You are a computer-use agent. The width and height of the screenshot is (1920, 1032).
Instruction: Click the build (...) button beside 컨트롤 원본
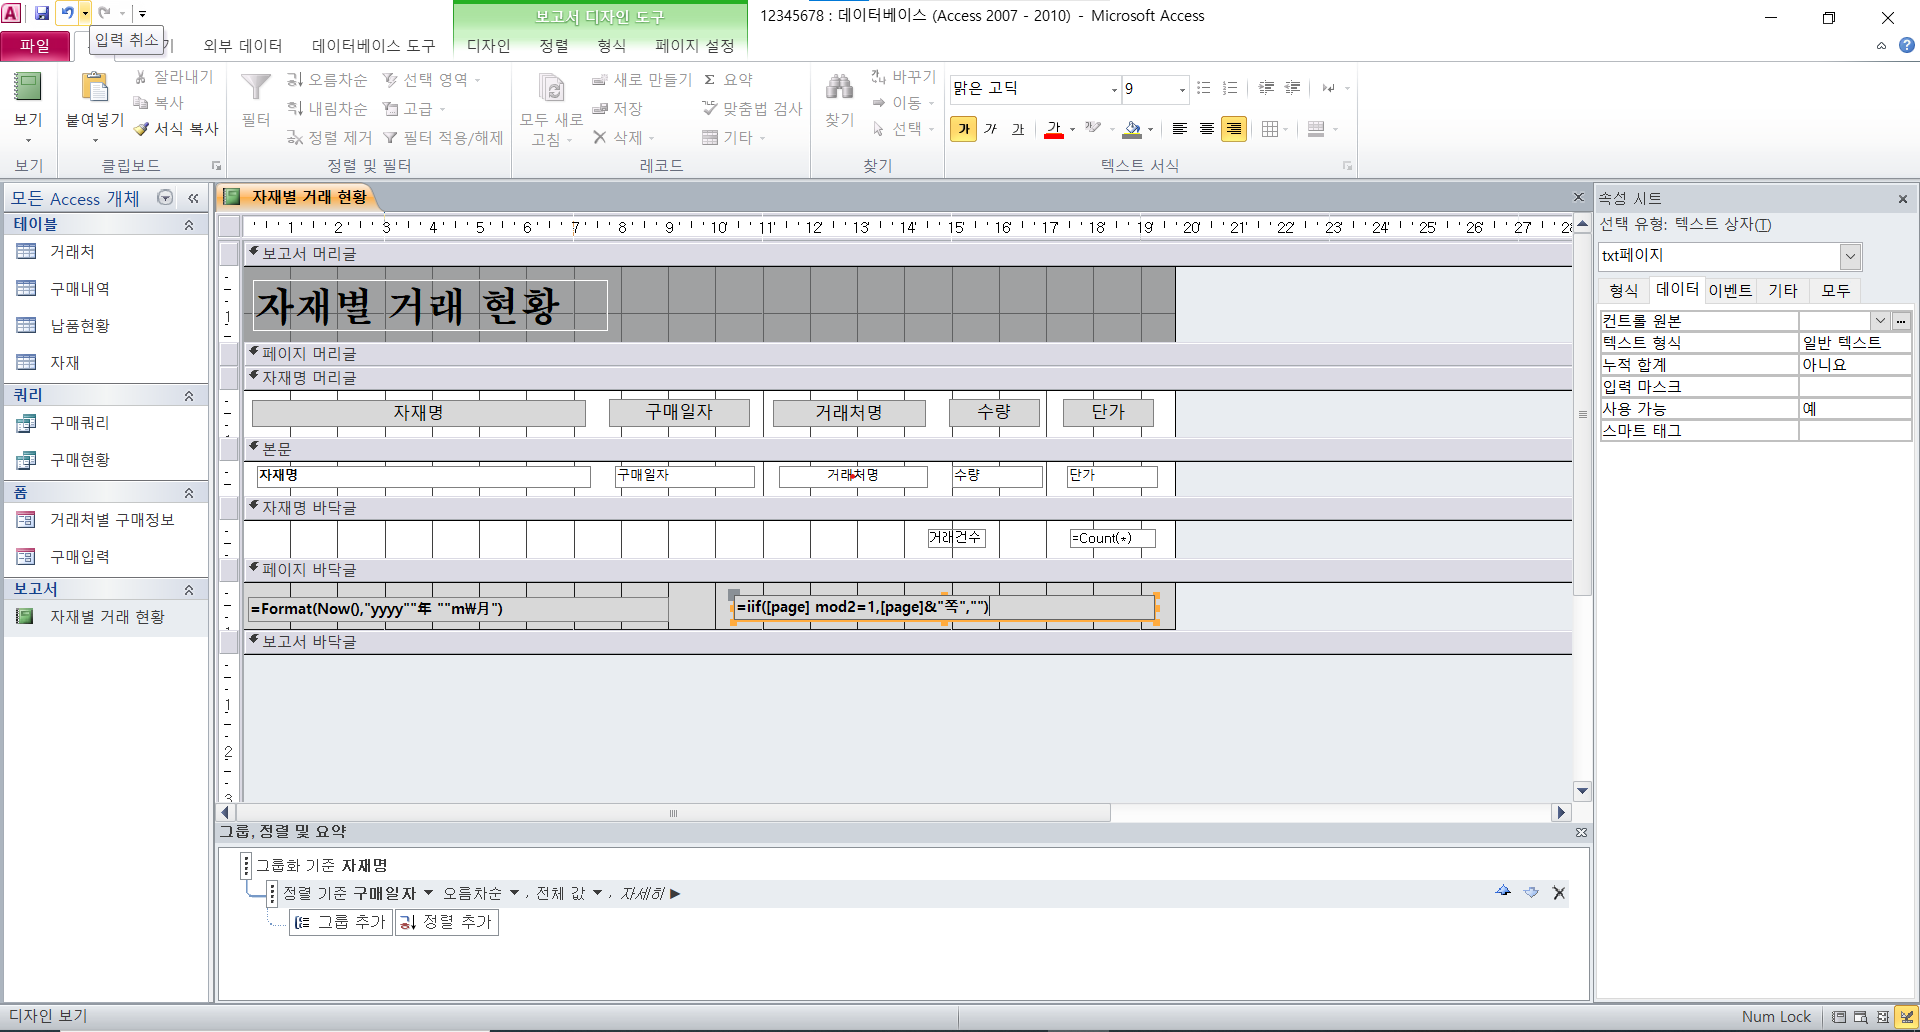point(1901,321)
